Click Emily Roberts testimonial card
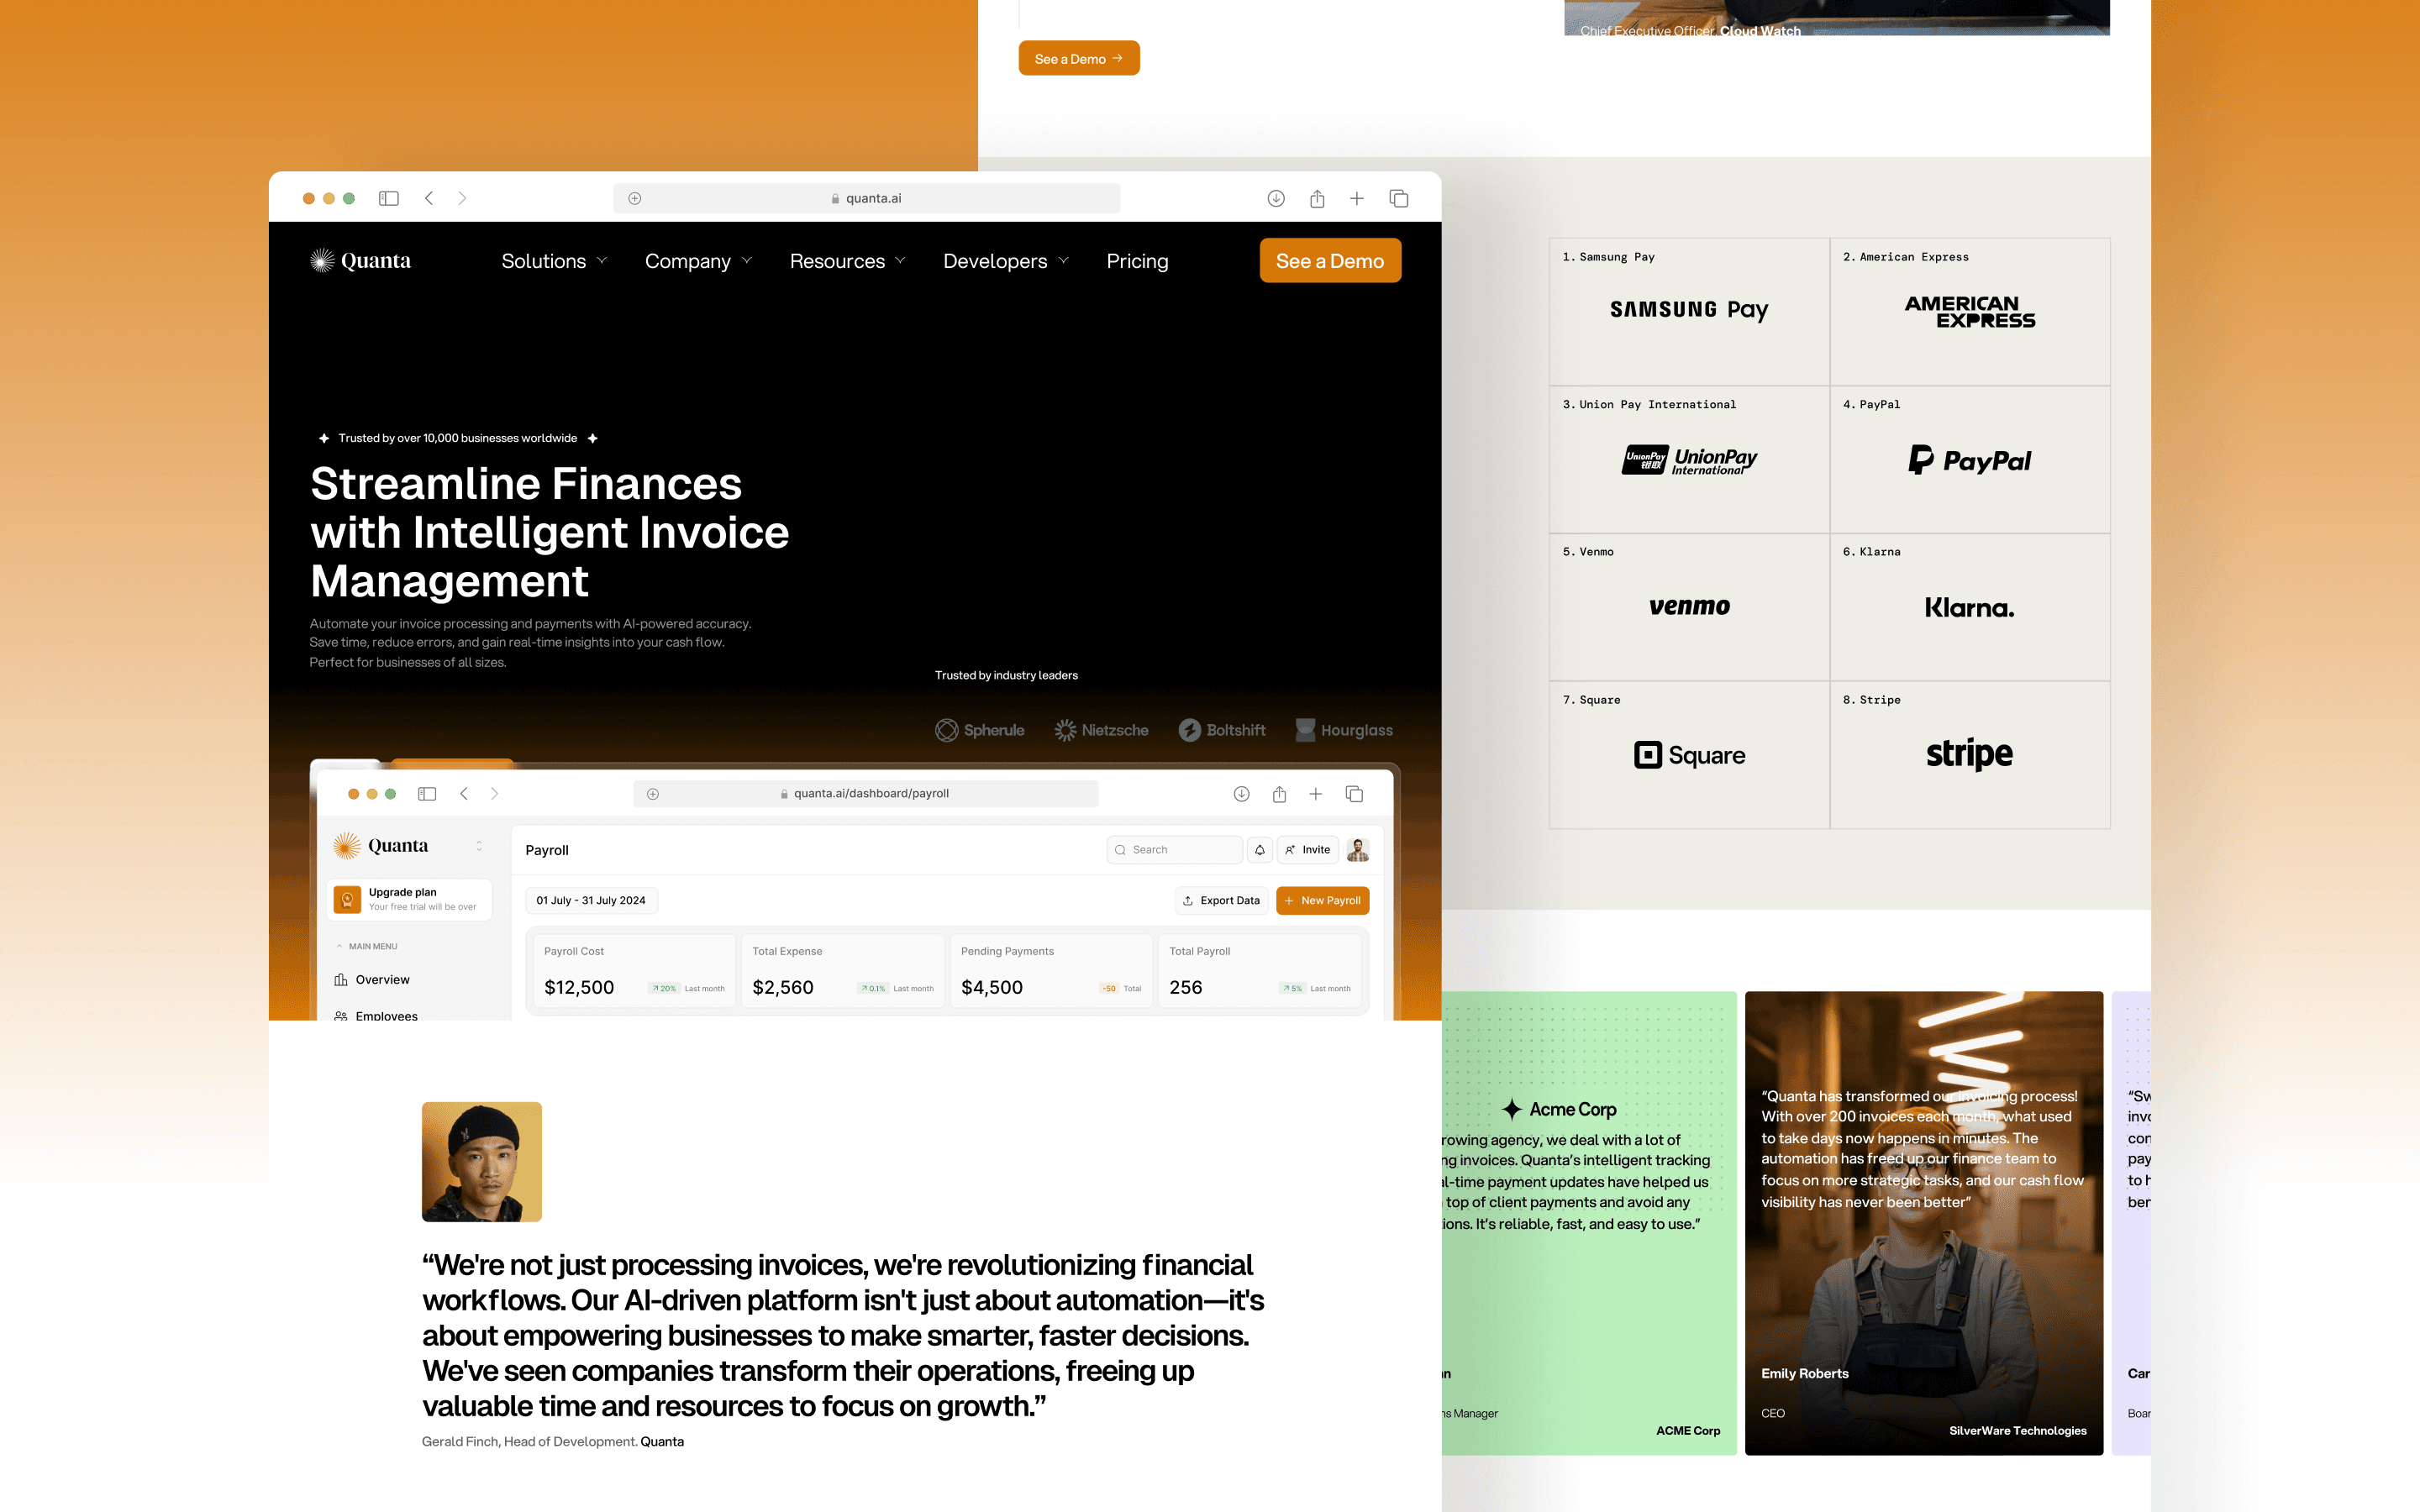The image size is (2420, 1512). (1924, 1223)
